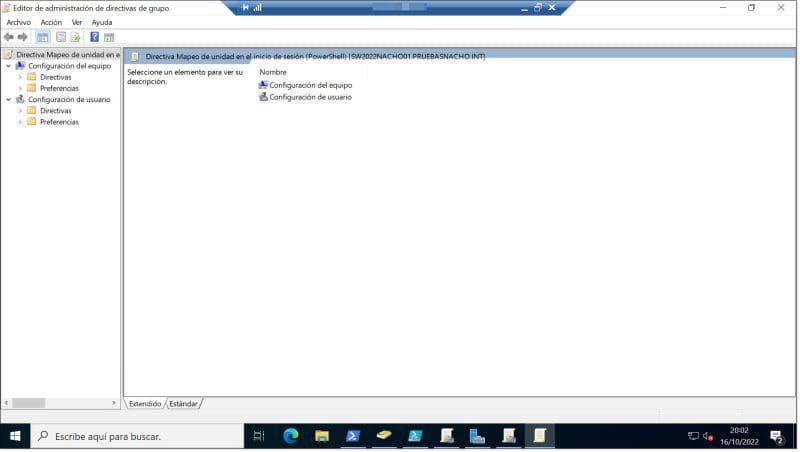This screenshot has height=452, width=800.
Task: Click the tree pane scrollbar right arrow
Action: 114,403
